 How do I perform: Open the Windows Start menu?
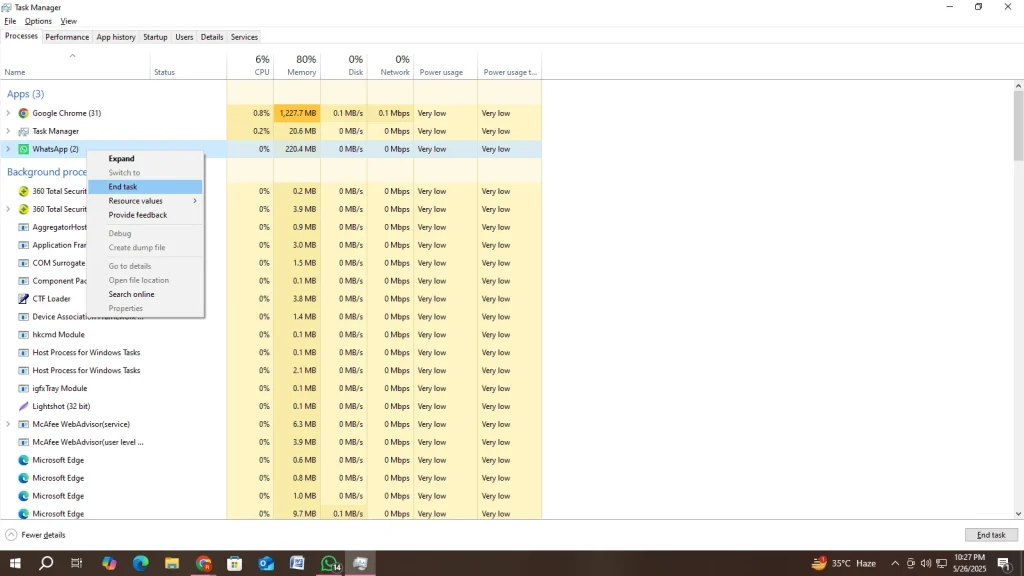pyautogui.click(x=14, y=563)
